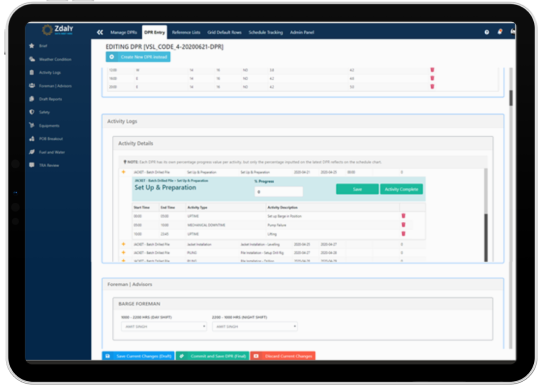The height and width of the screenshot is (391, 549).
Task: Focus the % Progress input field
Action: coord(279,192)
